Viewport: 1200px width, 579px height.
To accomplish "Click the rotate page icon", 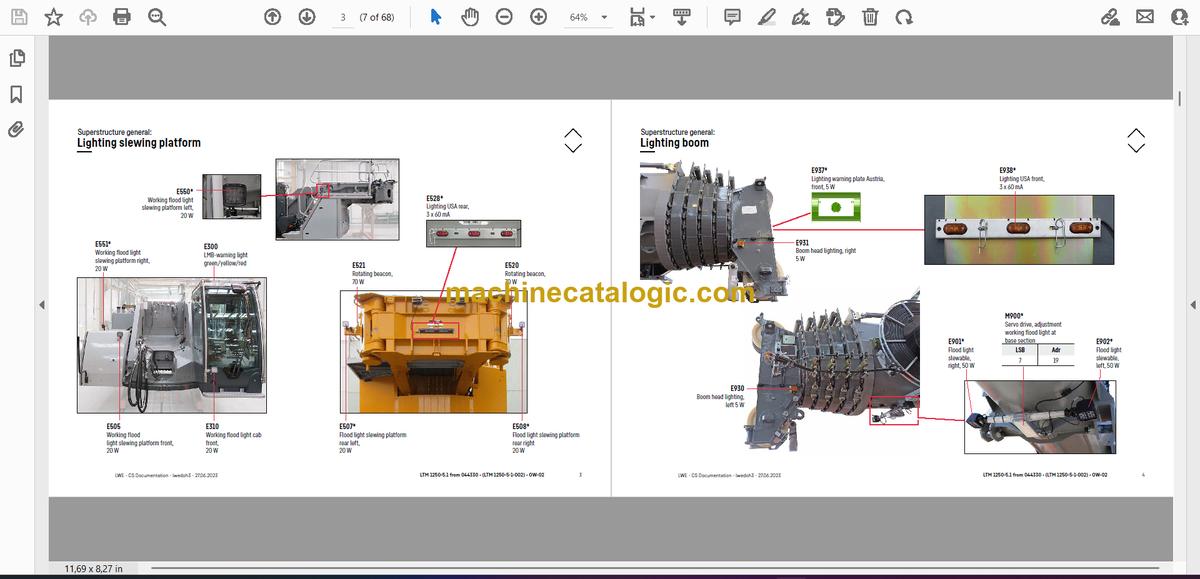I will pyautogui.click(x=904, y=17).
